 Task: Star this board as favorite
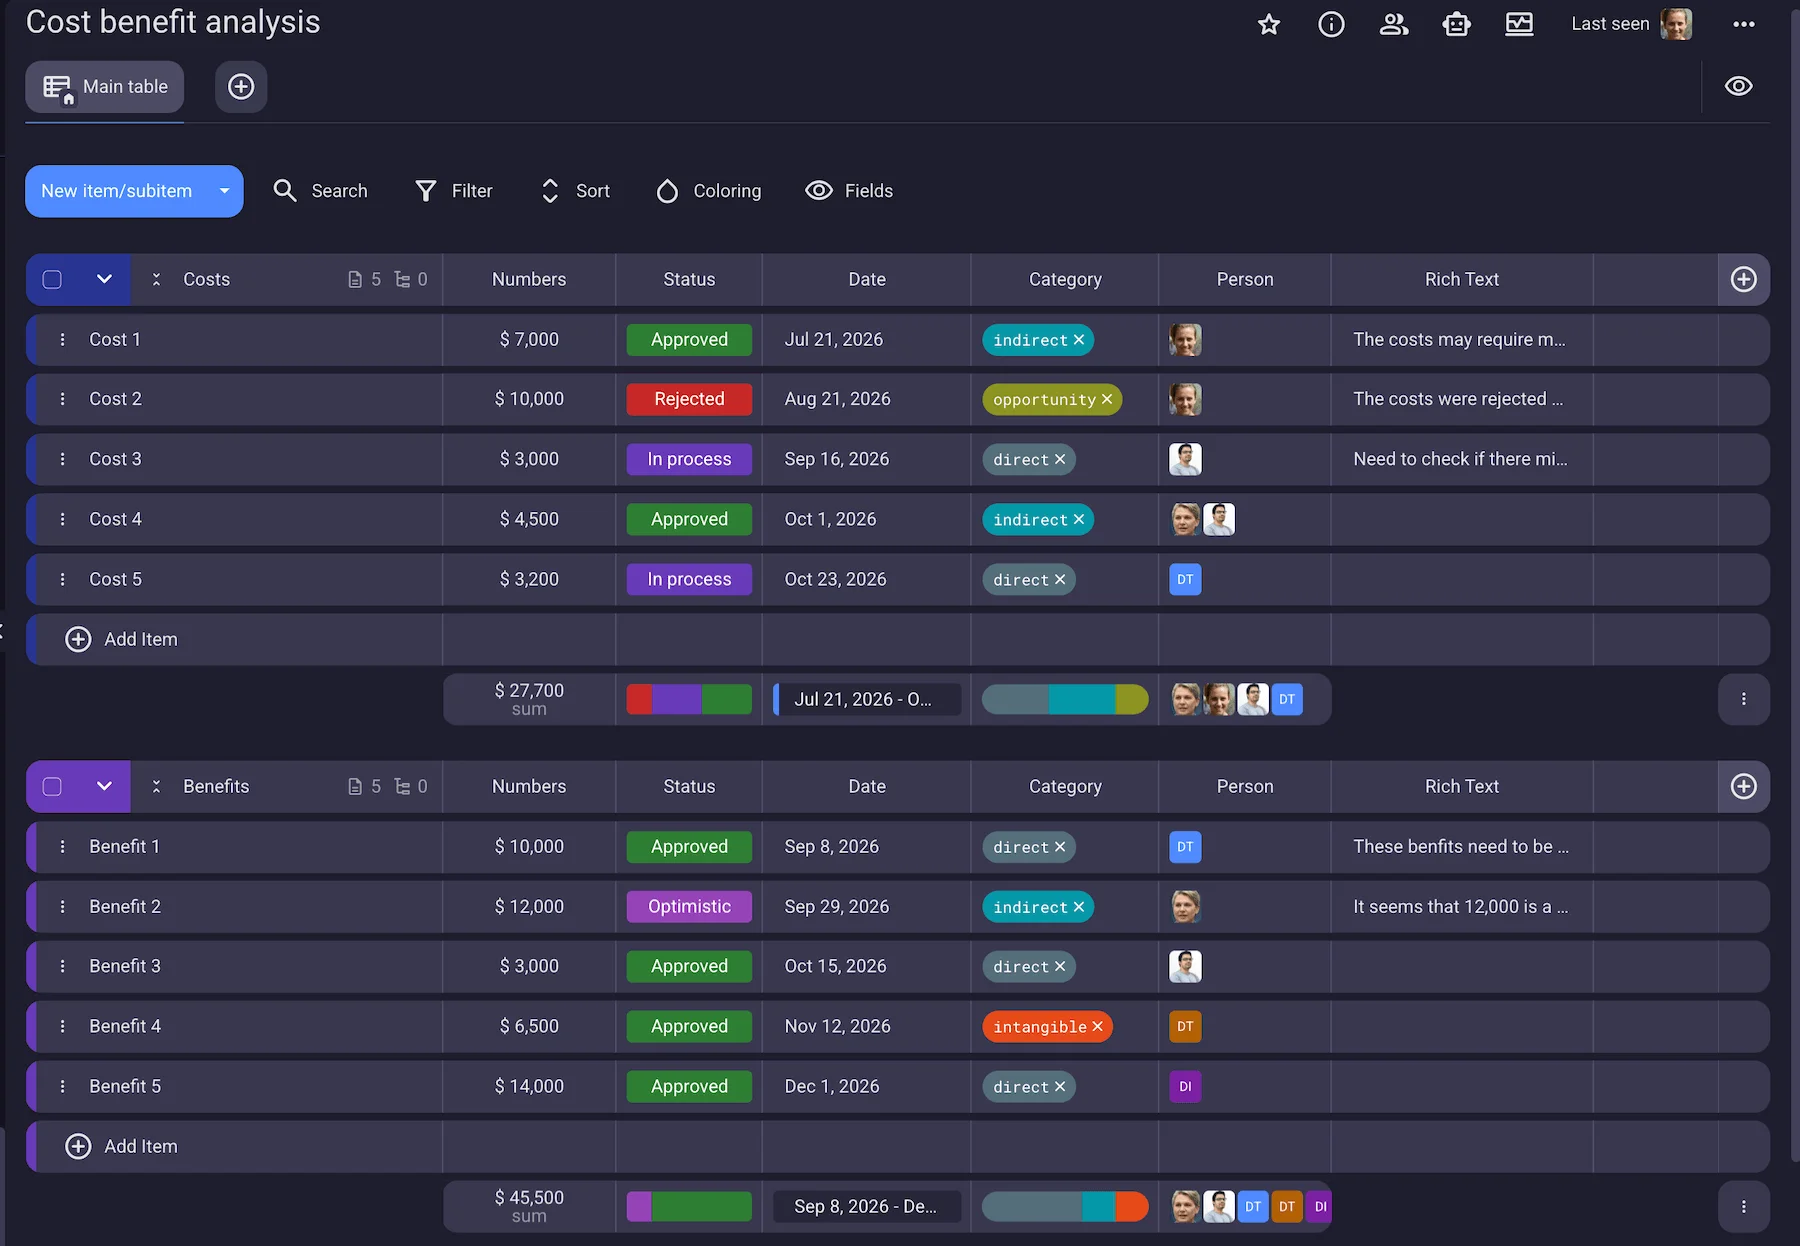tap(1269, 24)
